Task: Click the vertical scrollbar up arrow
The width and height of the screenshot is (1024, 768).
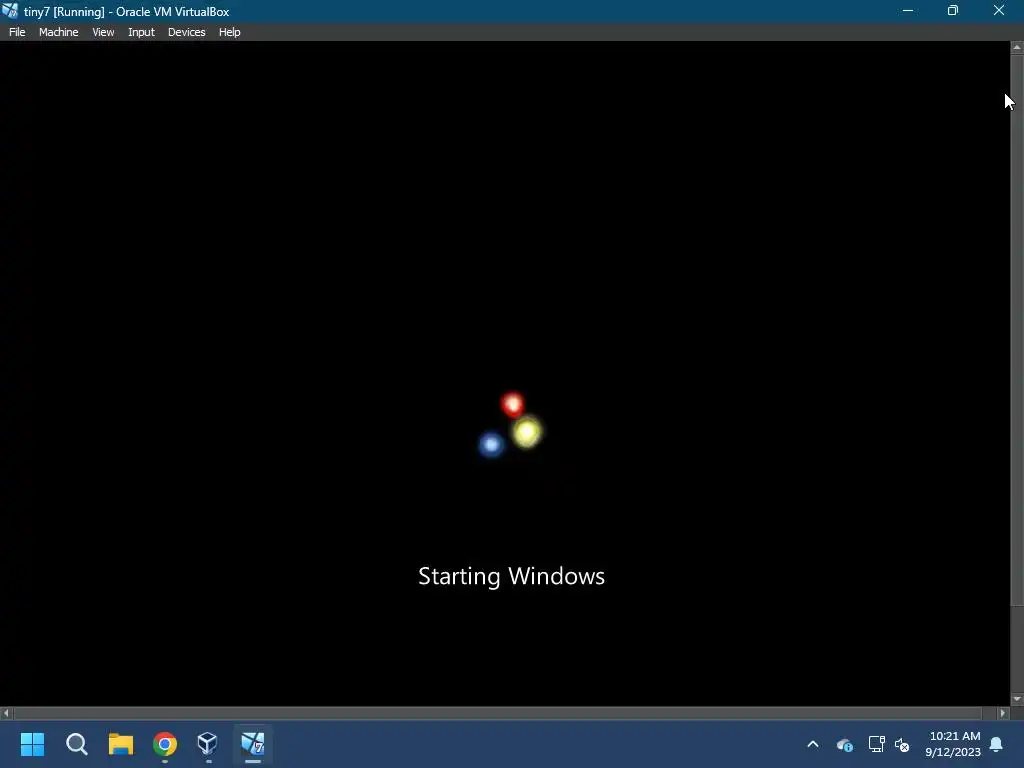Action: tap(1017, 48)
